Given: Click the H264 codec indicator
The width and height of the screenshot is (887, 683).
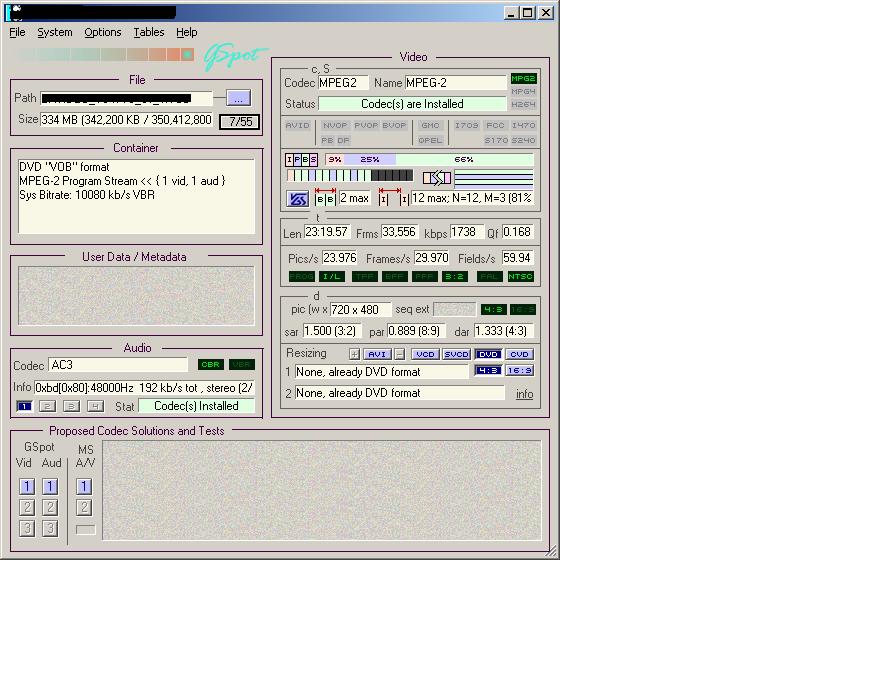Looking at the screenshot, I should 523,104.
